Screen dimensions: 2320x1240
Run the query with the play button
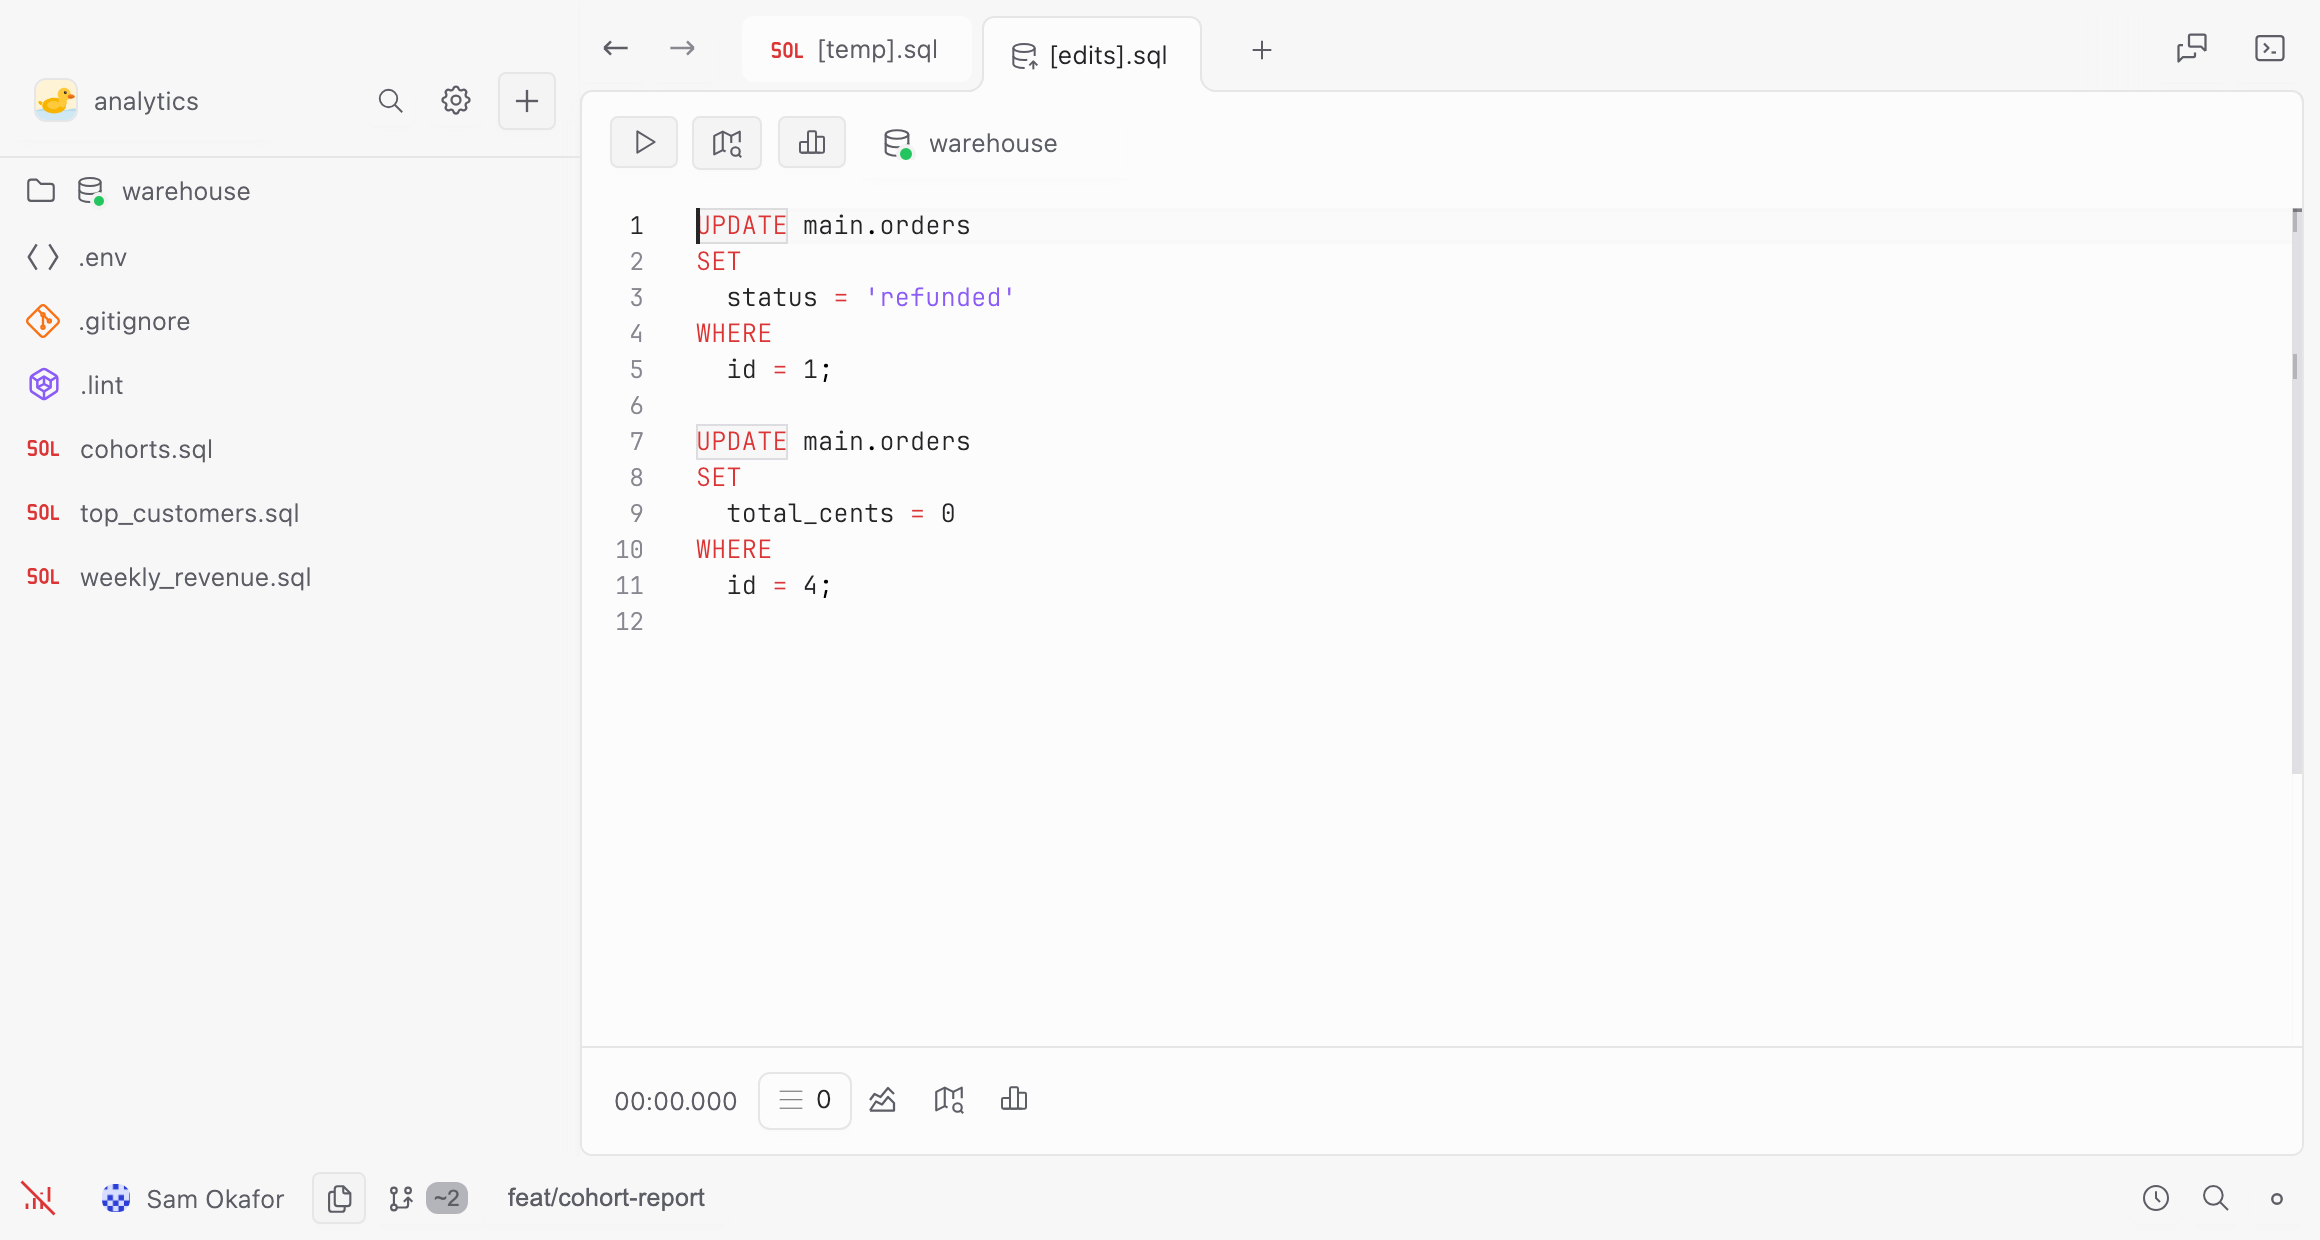644,143
